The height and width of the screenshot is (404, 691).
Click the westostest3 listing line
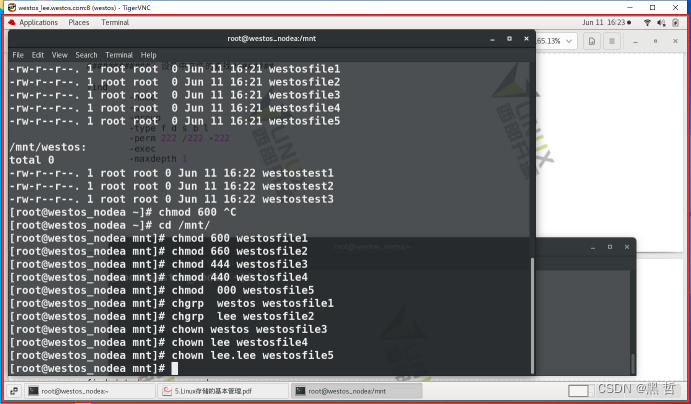171,199
